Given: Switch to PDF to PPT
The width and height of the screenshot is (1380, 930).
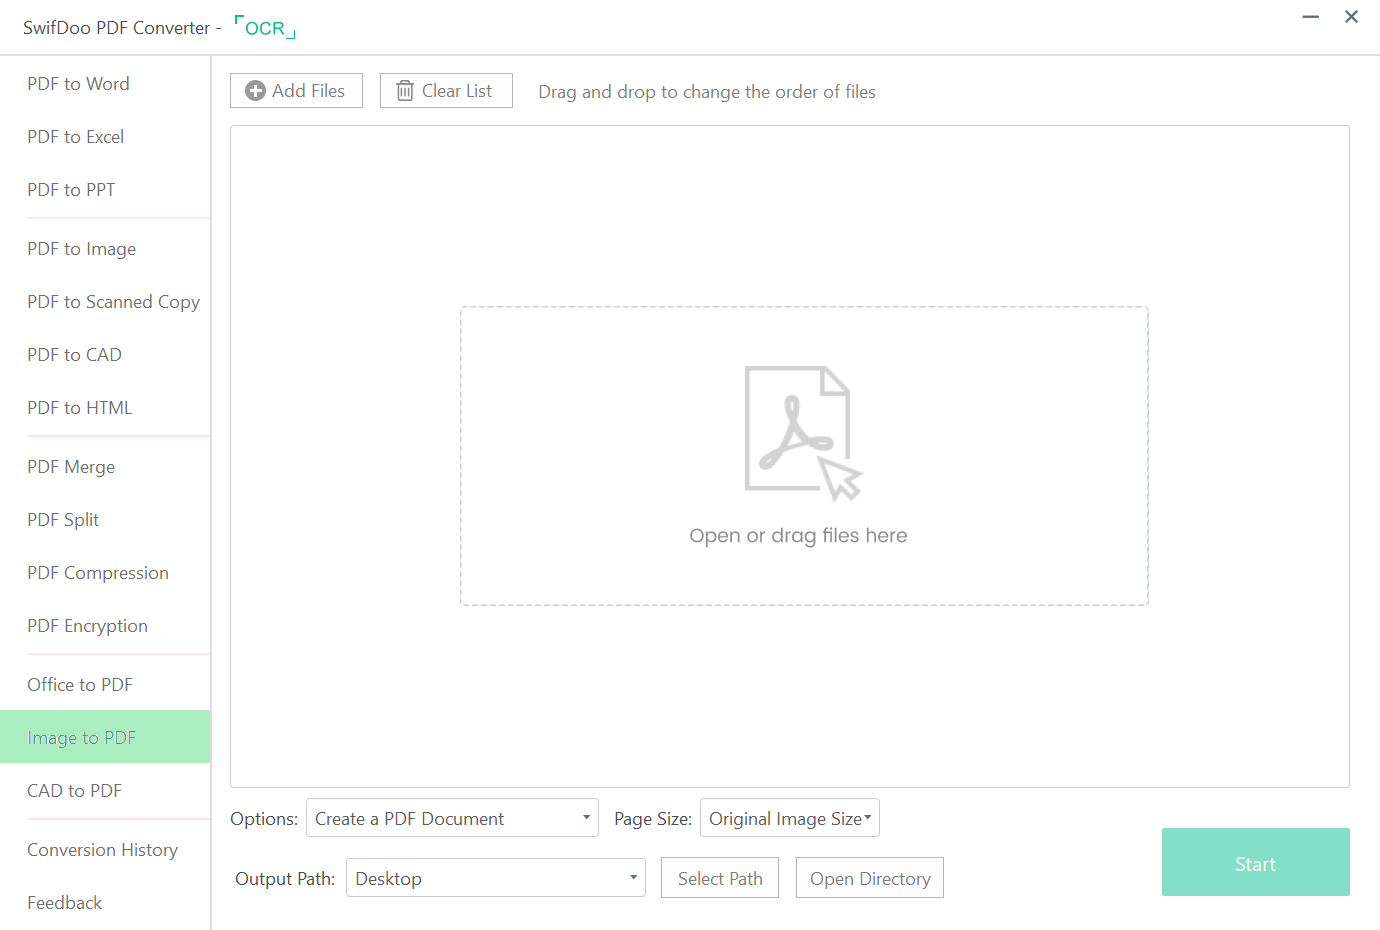Looking at the screenshot, I should point(105,190).
